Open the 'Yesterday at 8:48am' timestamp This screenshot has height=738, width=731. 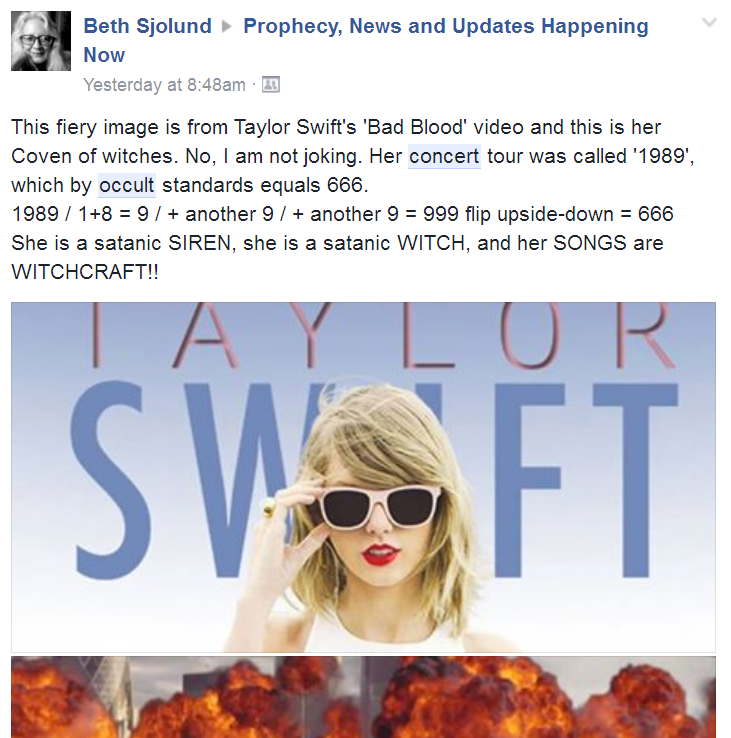pyautogui.click(x=164, y=85)
